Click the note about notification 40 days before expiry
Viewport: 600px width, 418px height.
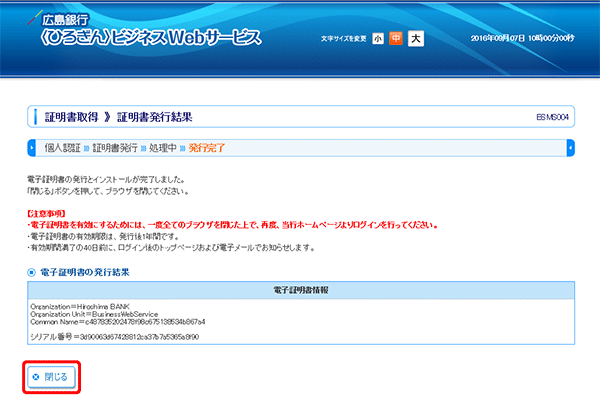(x=171, y=248)
